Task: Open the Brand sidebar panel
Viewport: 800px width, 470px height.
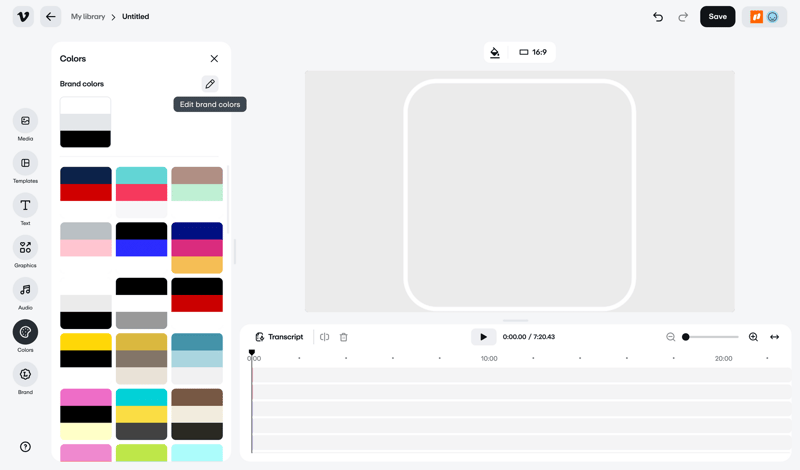Action: 25,378
